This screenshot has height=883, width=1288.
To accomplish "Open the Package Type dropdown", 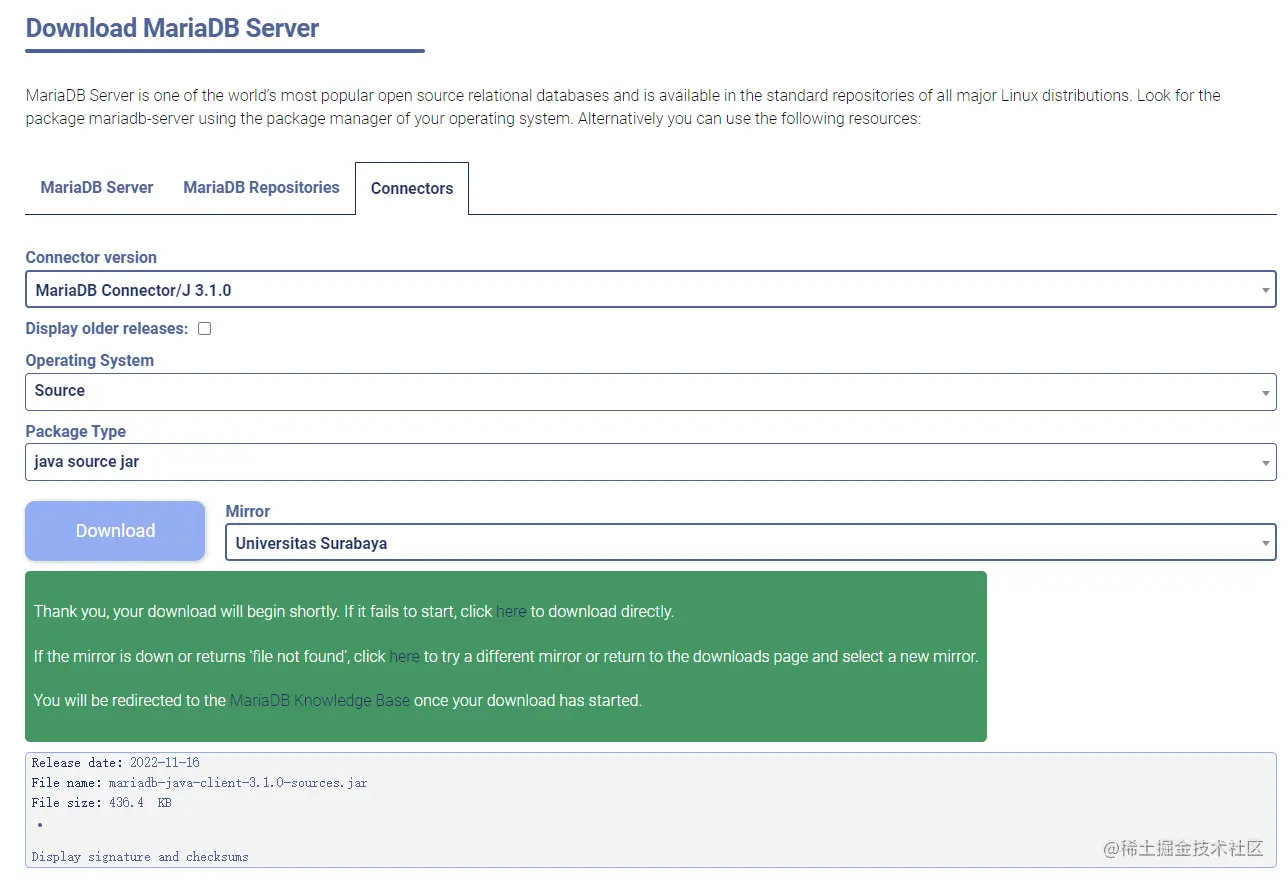I will (x=650, y=462).
